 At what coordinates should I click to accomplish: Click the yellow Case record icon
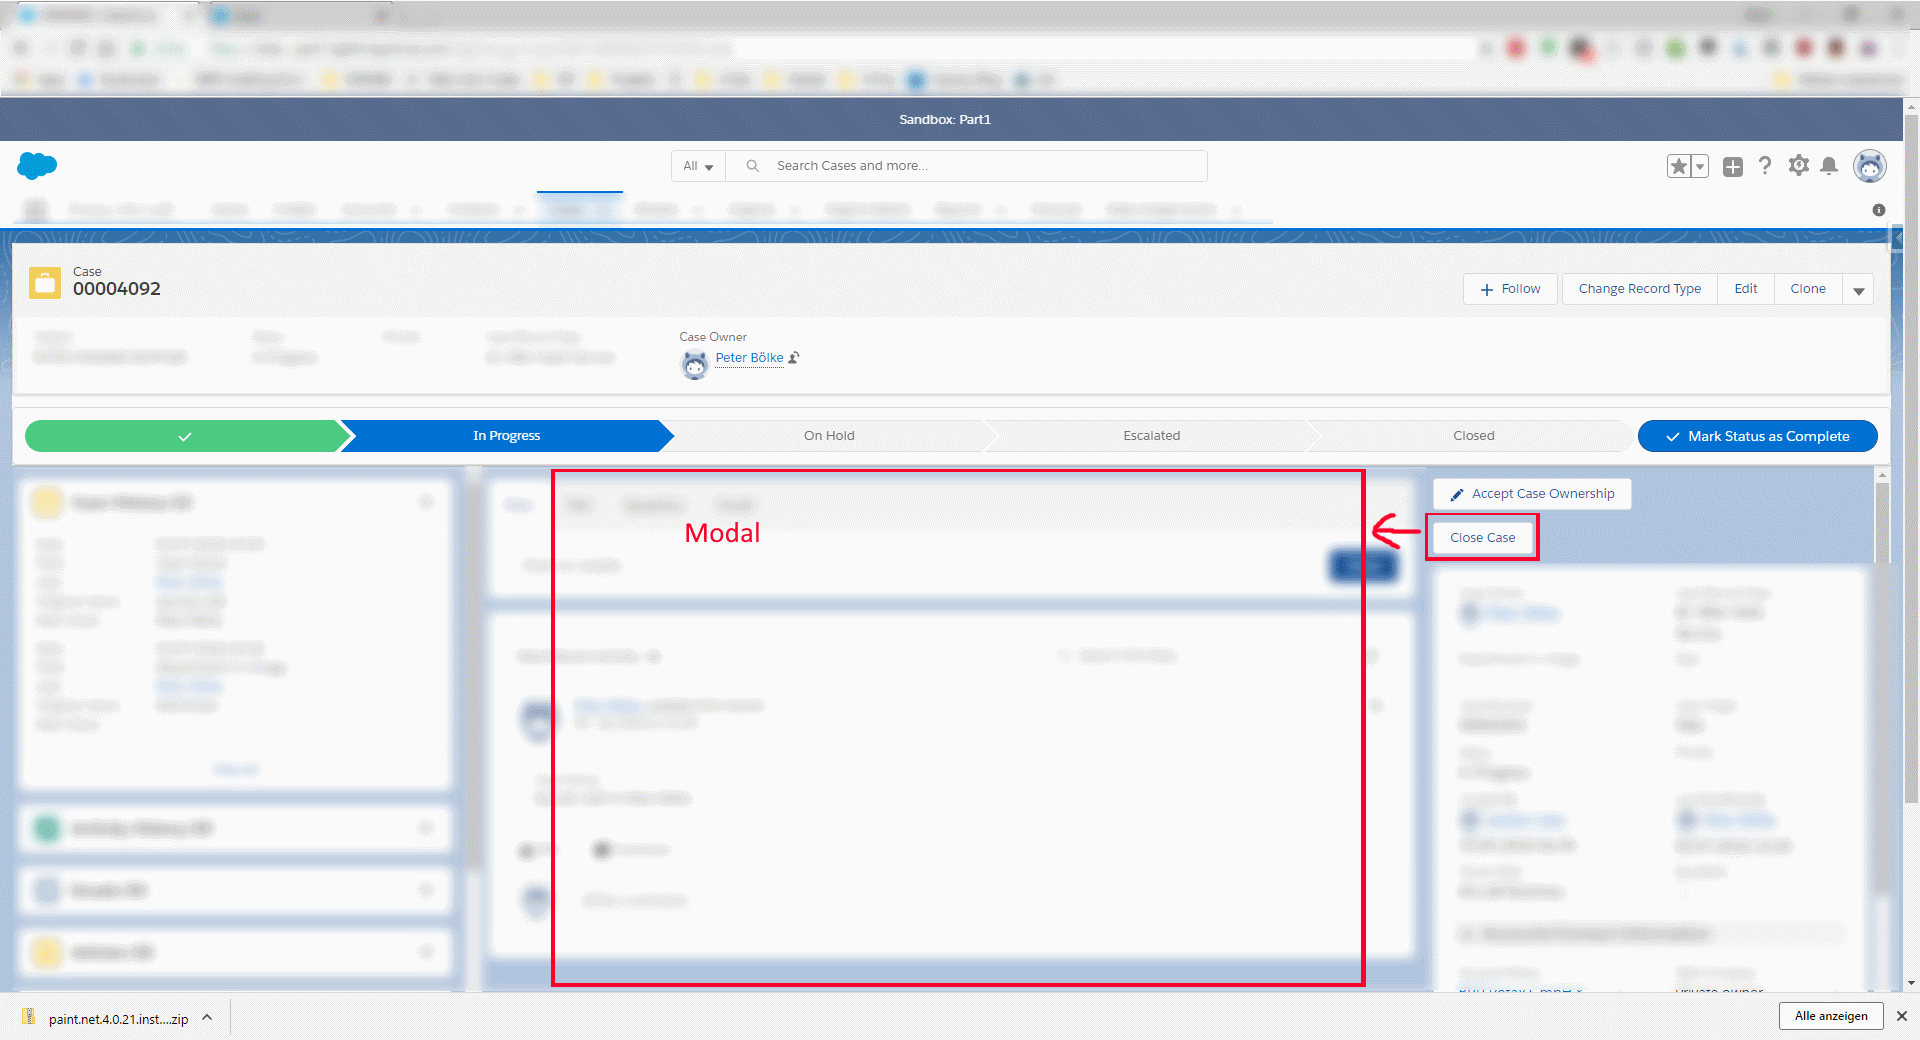click(x=45, y=283)
